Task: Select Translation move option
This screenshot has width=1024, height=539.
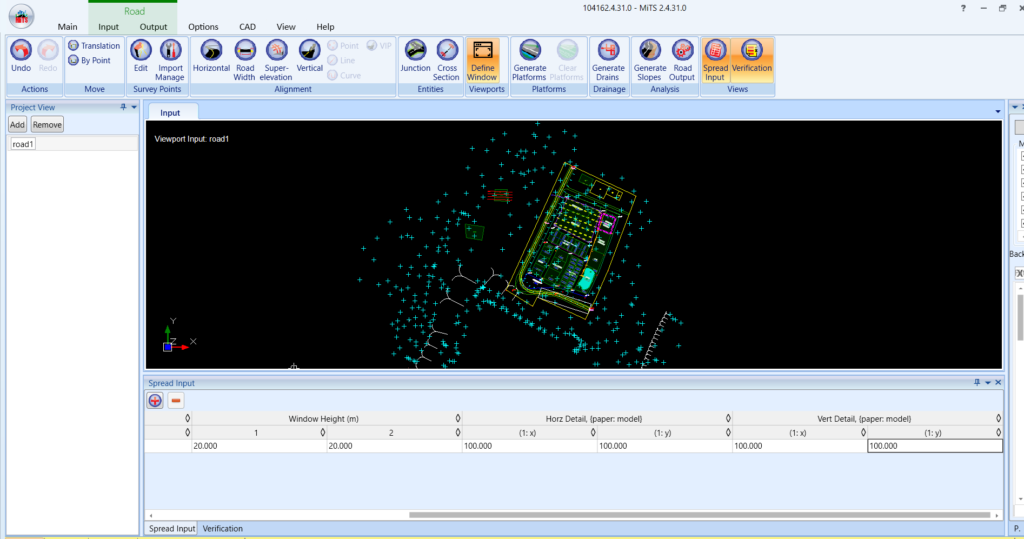Action: pyautogui.click(x=94, y=46)
